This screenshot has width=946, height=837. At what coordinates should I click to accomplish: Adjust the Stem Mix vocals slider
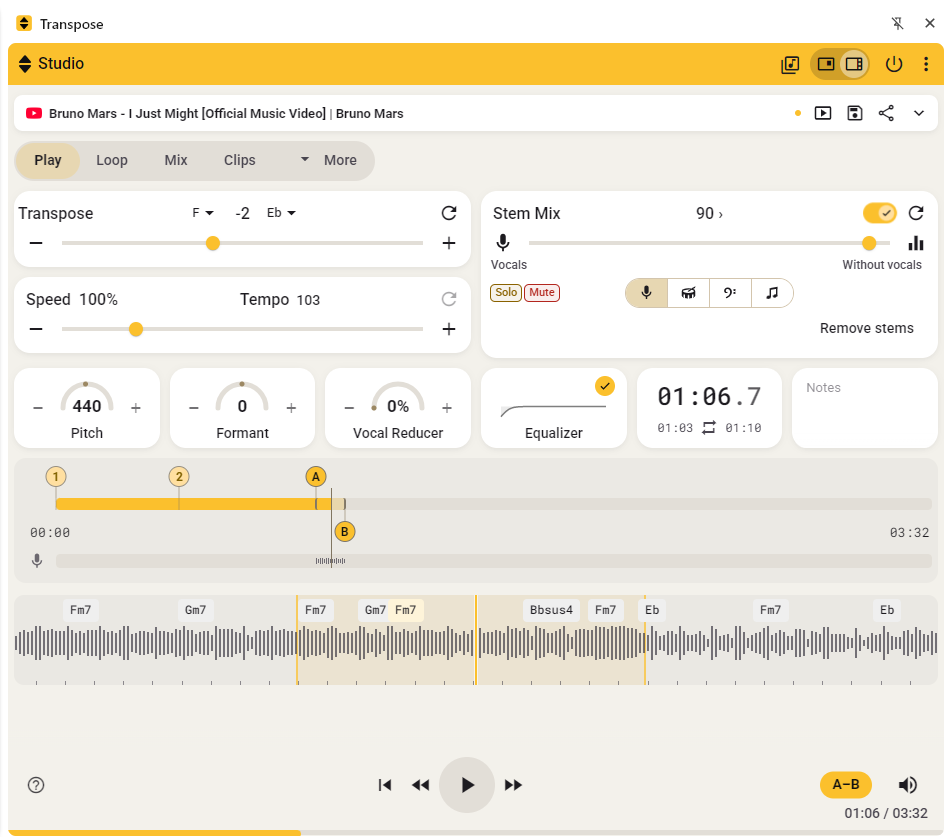click(x=869, y=243)
